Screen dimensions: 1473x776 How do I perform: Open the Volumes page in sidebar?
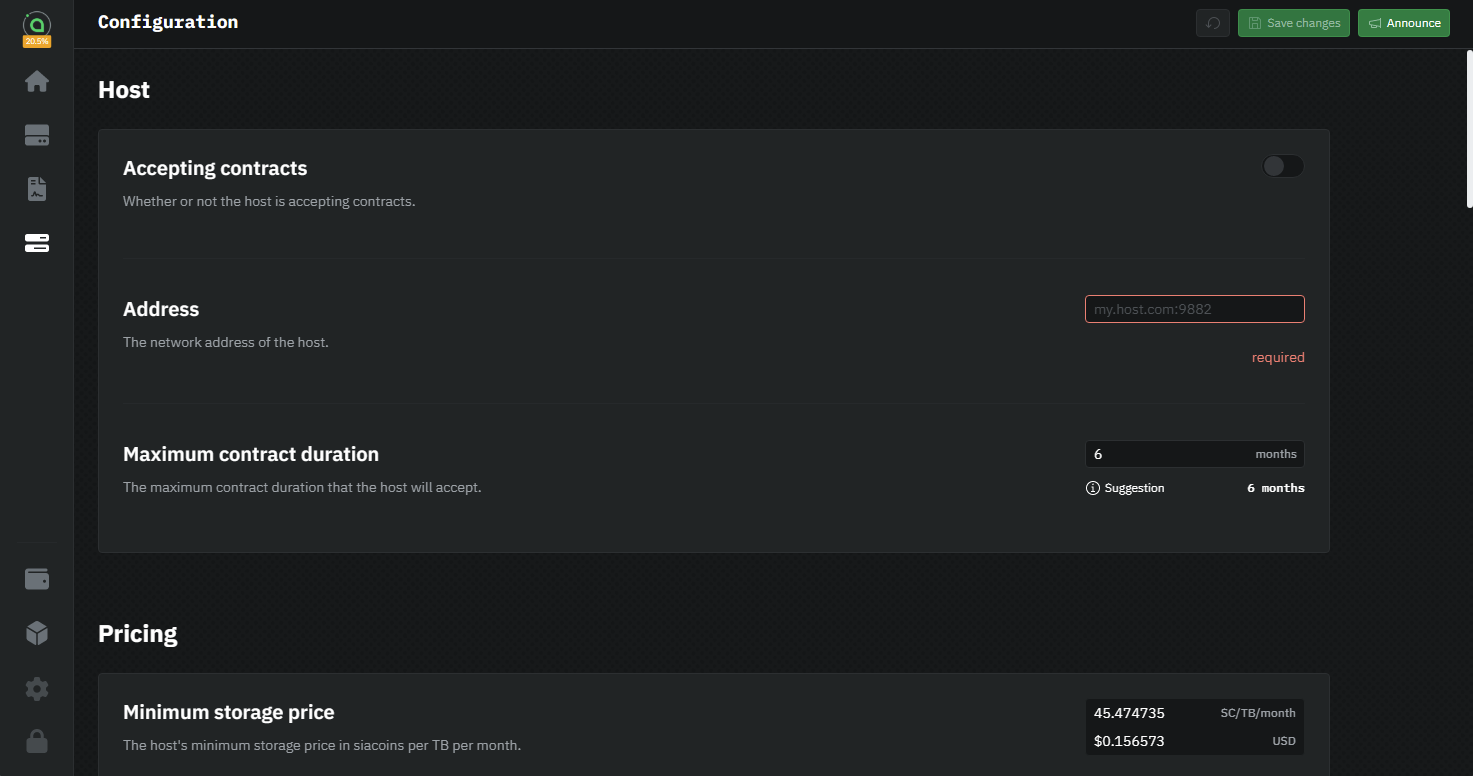(37, 136)
